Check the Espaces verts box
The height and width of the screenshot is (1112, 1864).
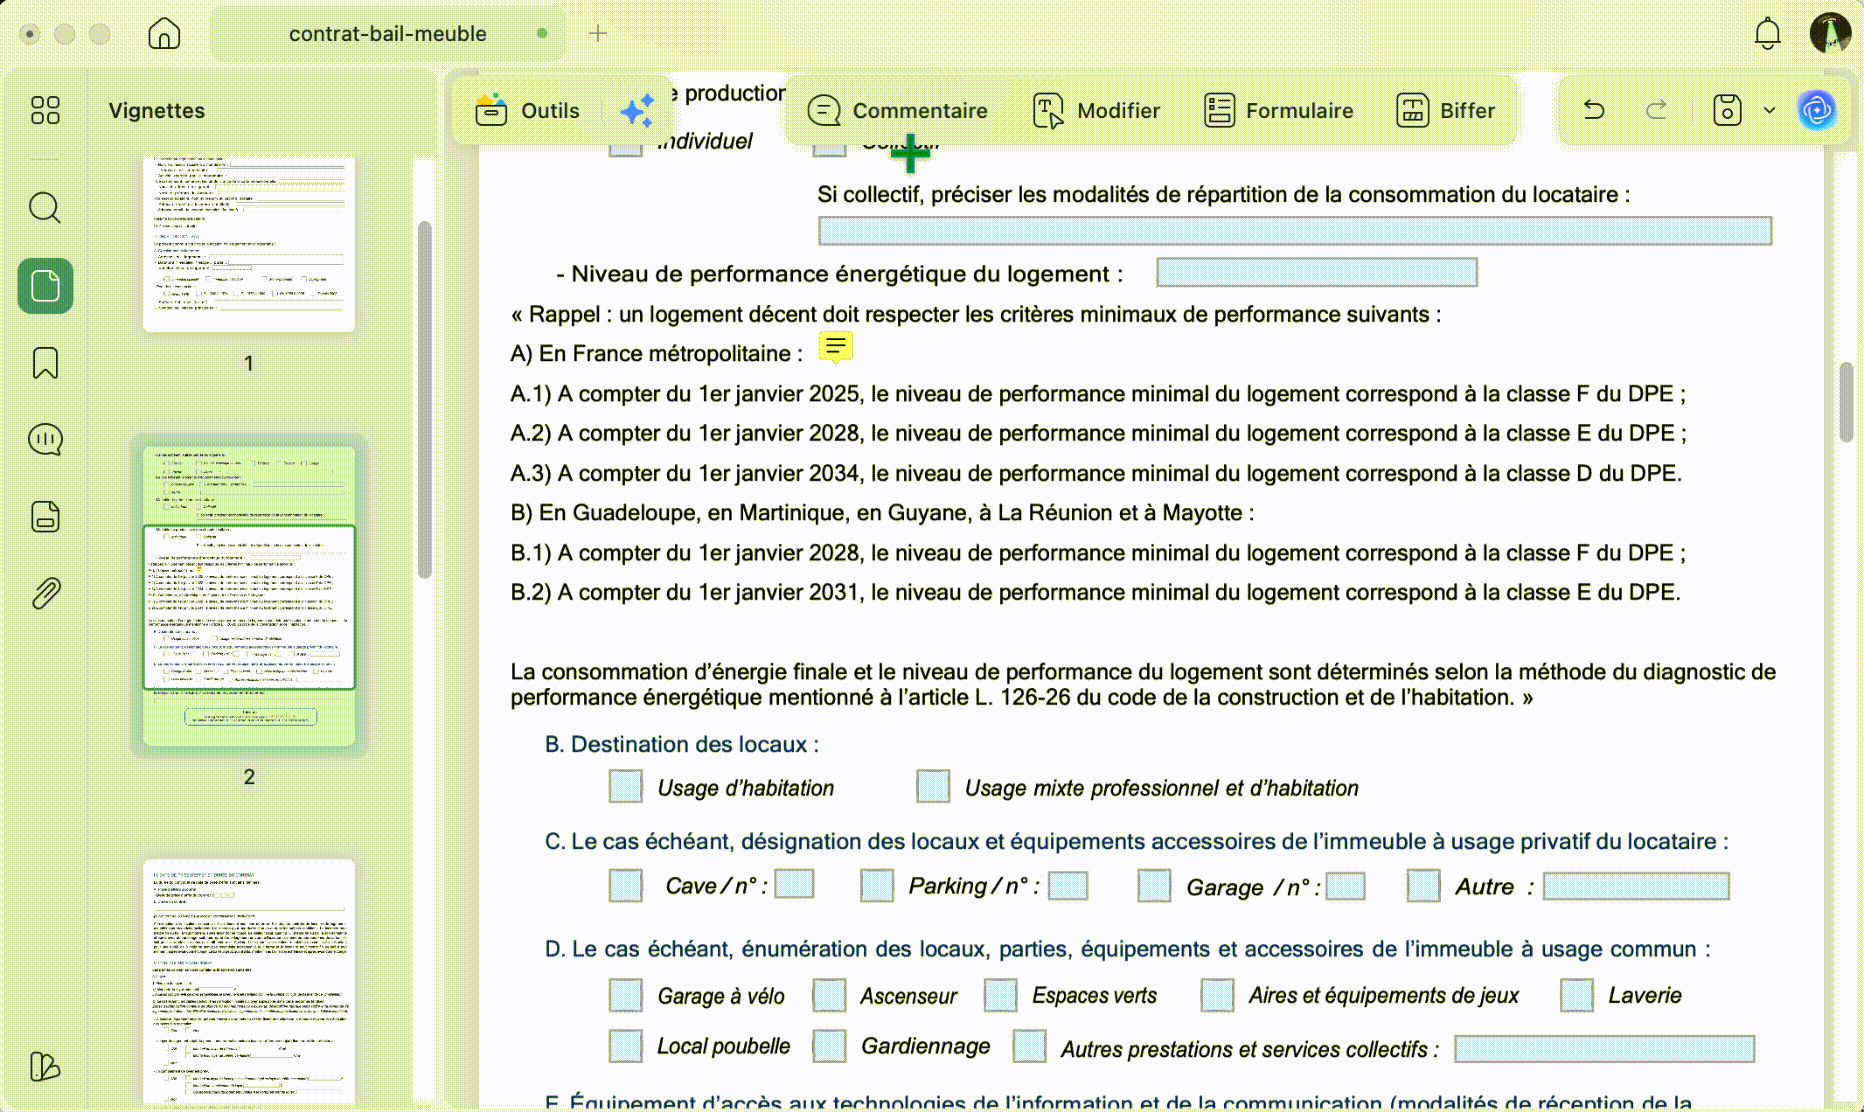pos(1000,995)
